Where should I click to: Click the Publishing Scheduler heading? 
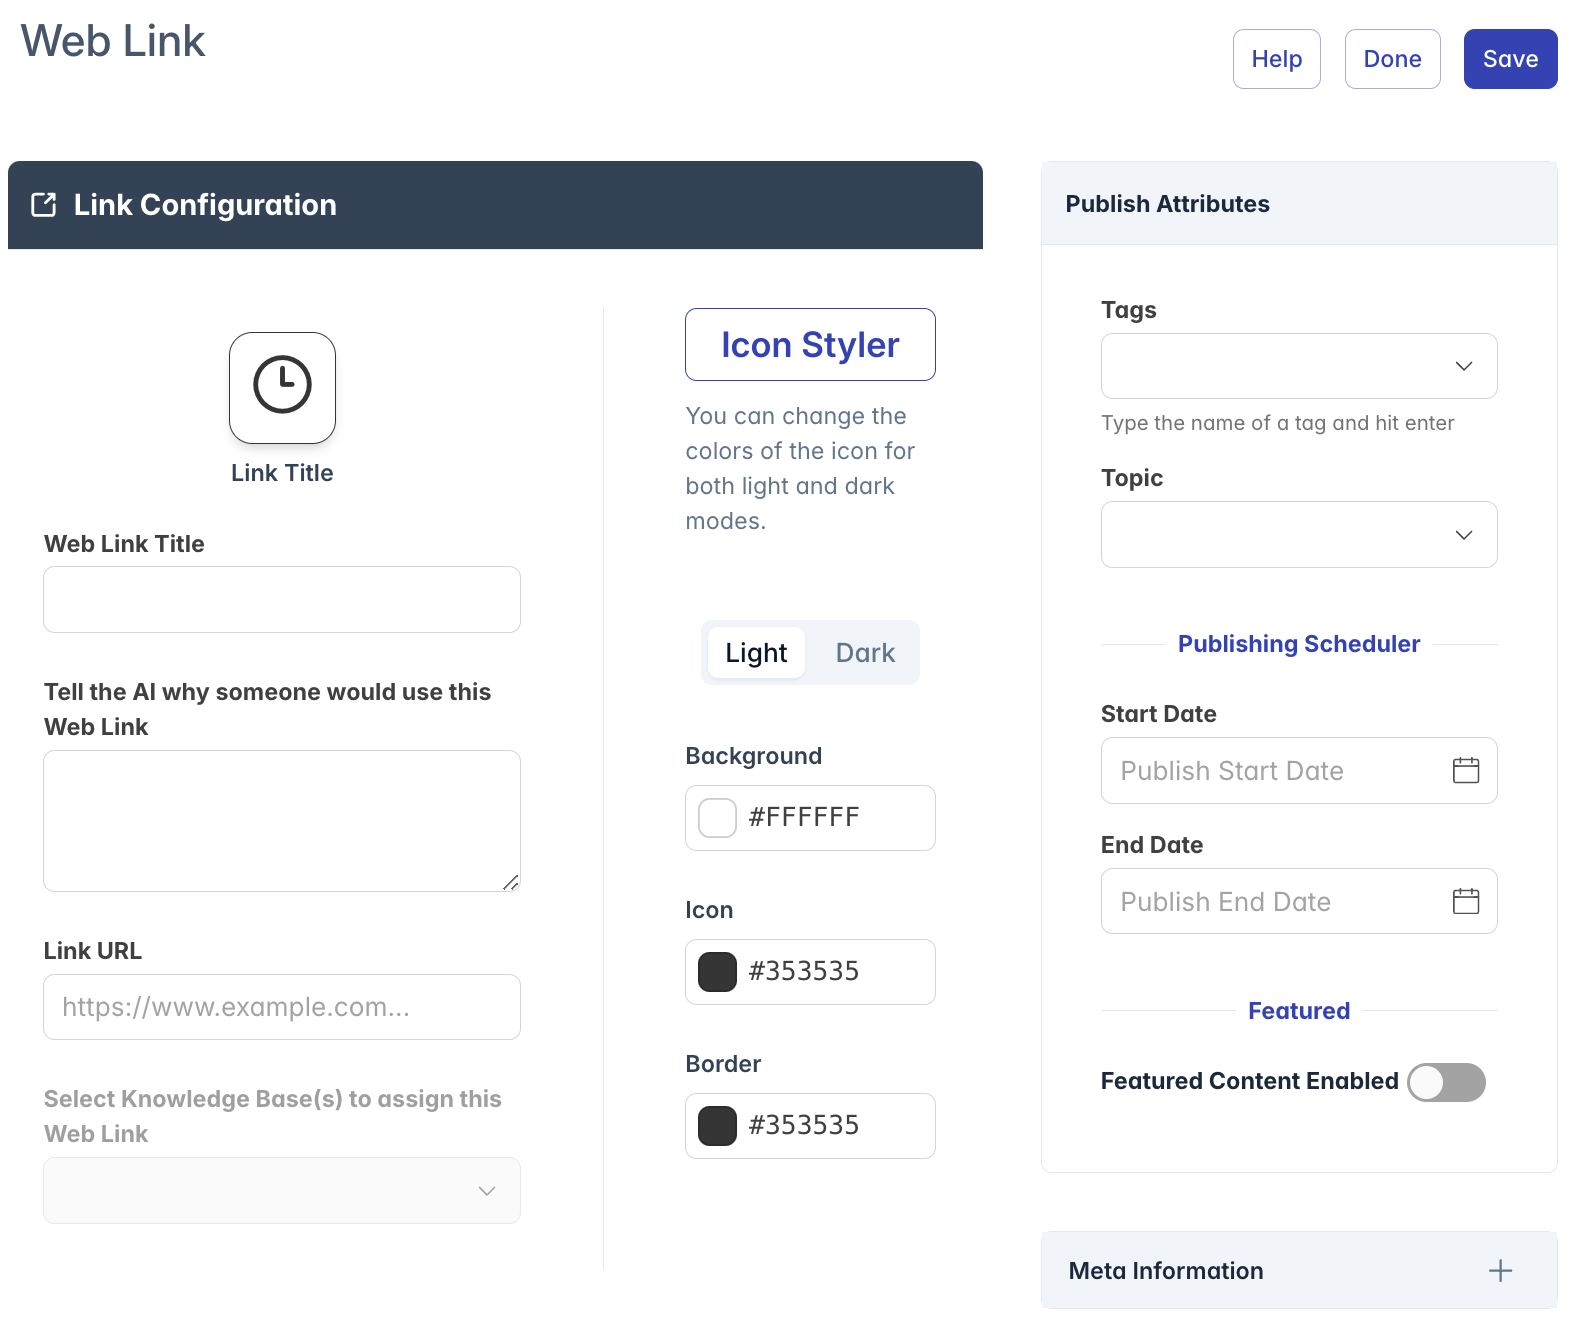tap(1299, 644)
